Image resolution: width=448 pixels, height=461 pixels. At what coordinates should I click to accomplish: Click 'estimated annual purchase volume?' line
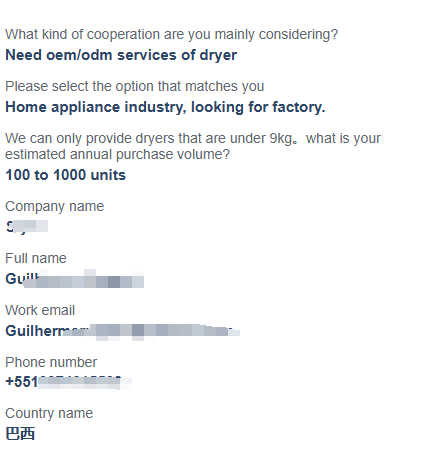(x=118, y=154)
